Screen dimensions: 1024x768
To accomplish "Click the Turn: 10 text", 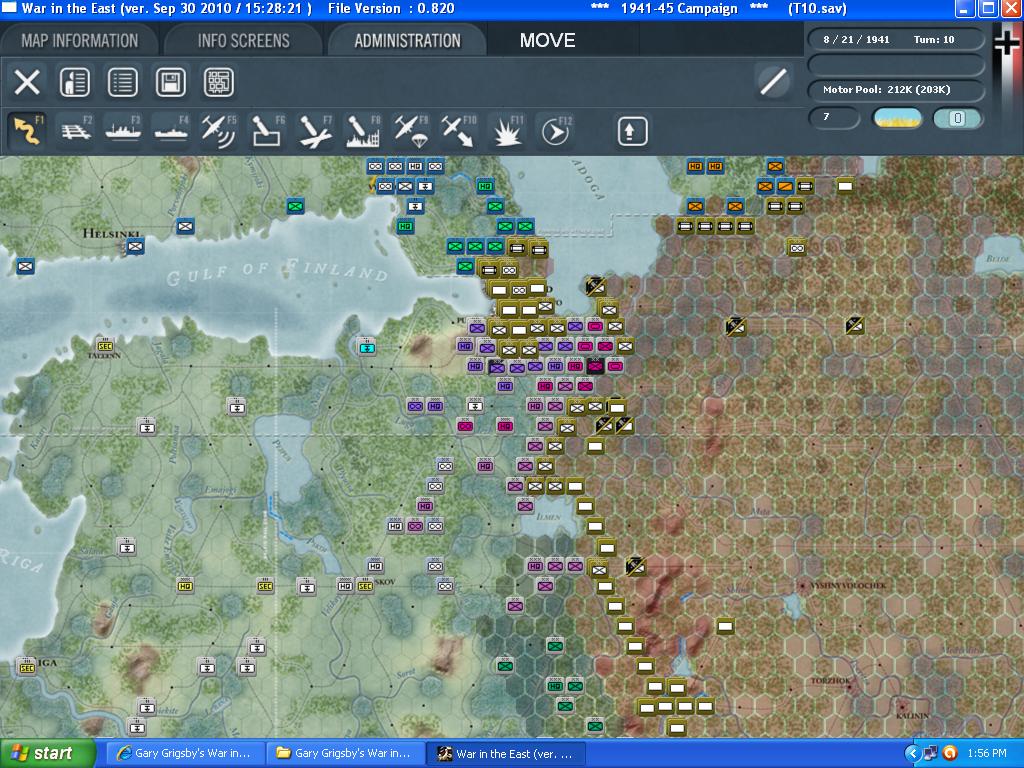I will point(934,39).
